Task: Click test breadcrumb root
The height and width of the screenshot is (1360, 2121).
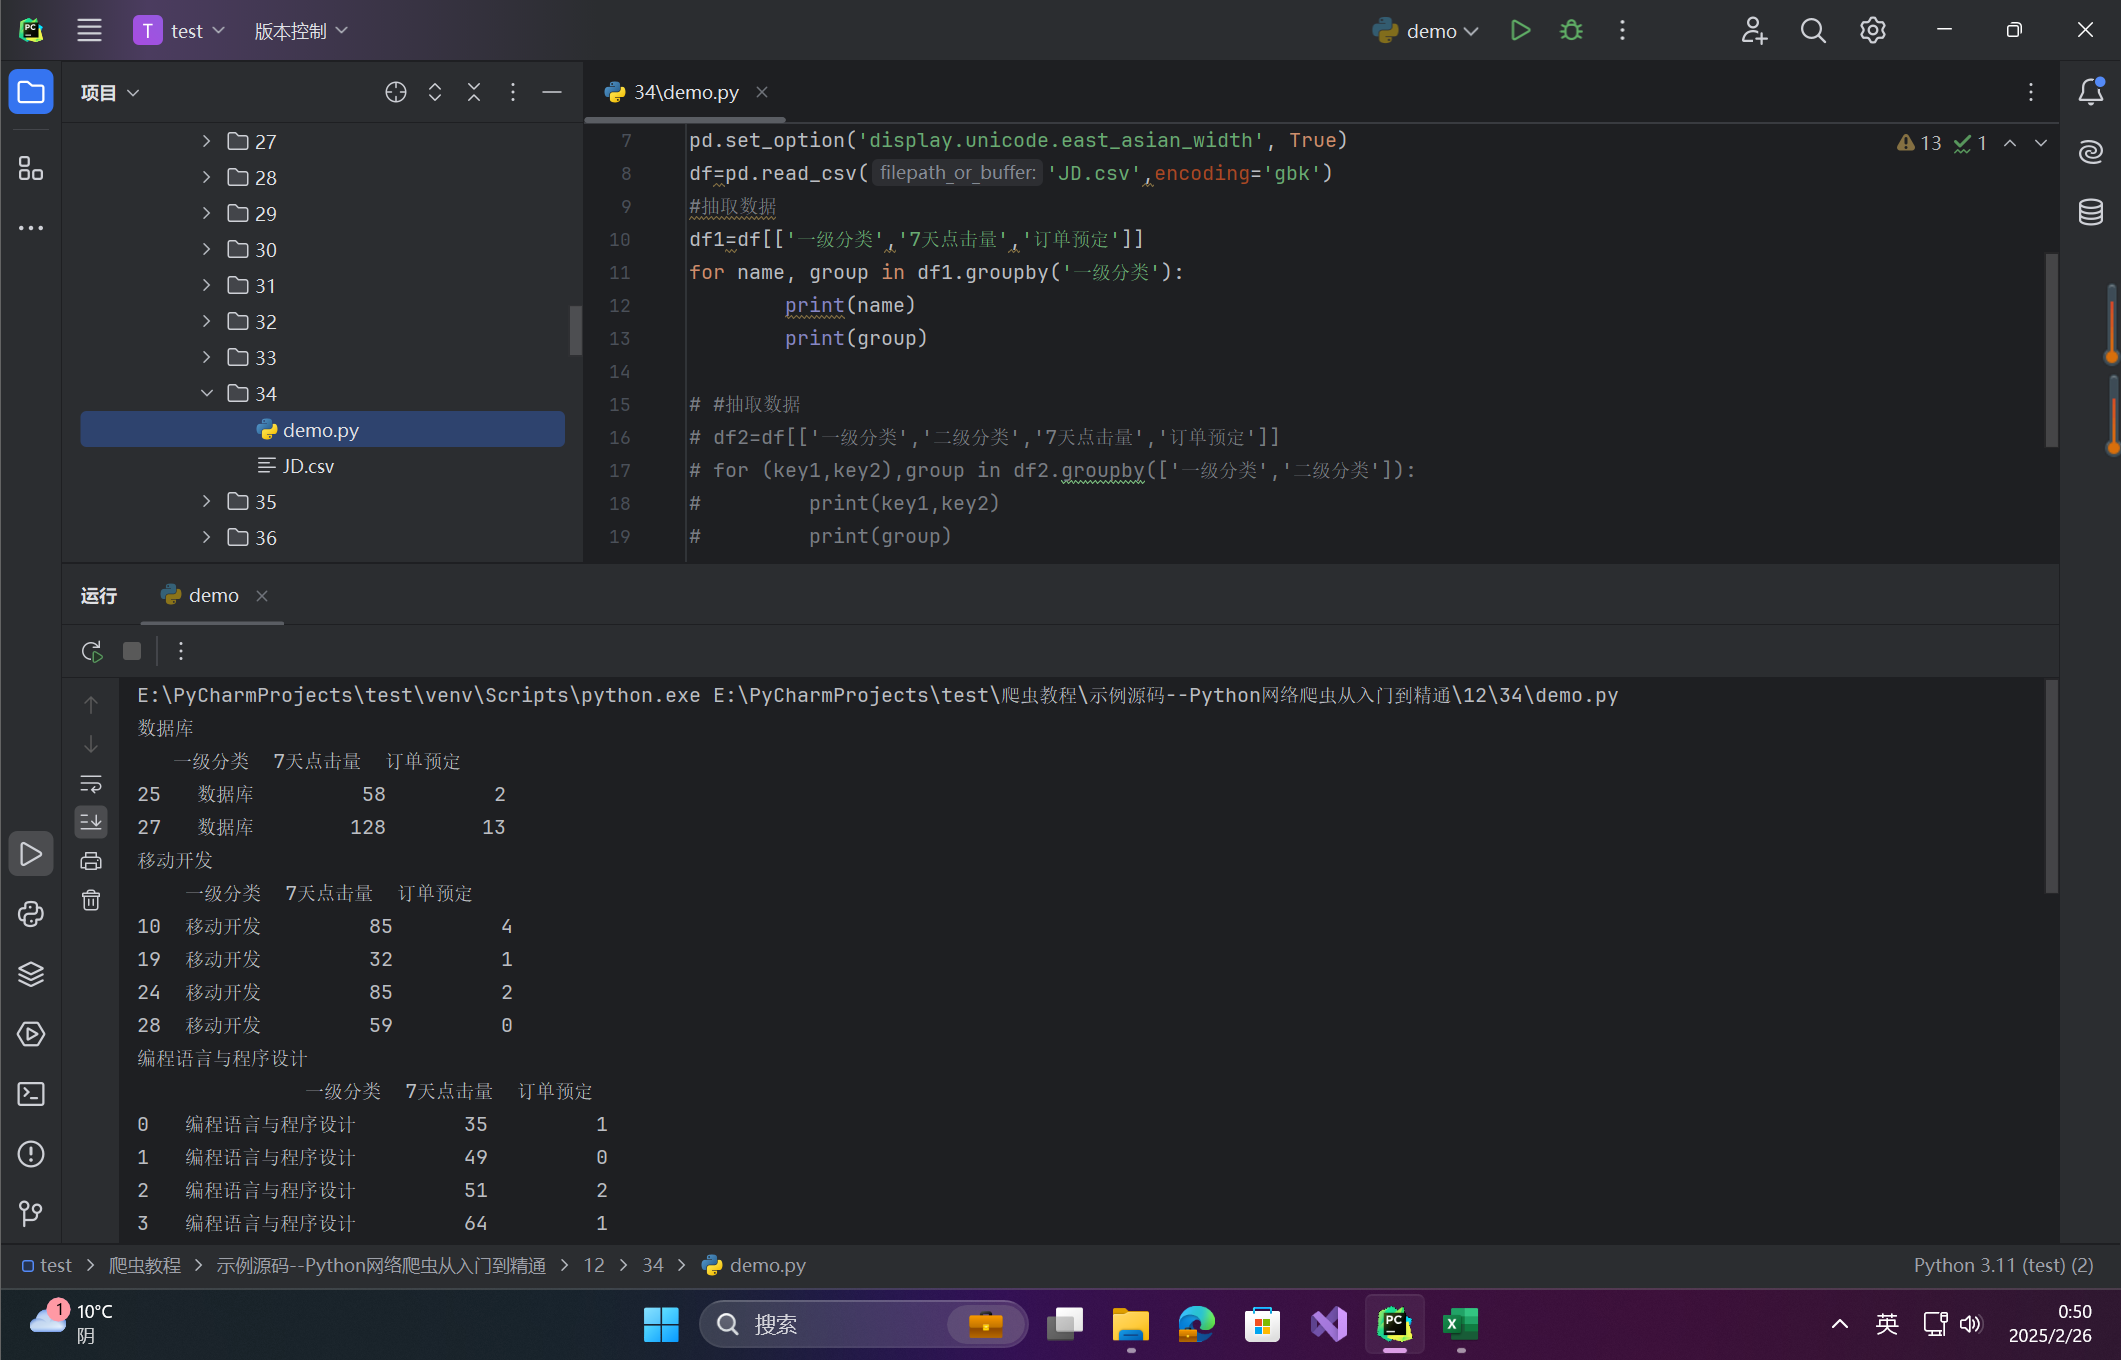Action: pos(47,1265)
